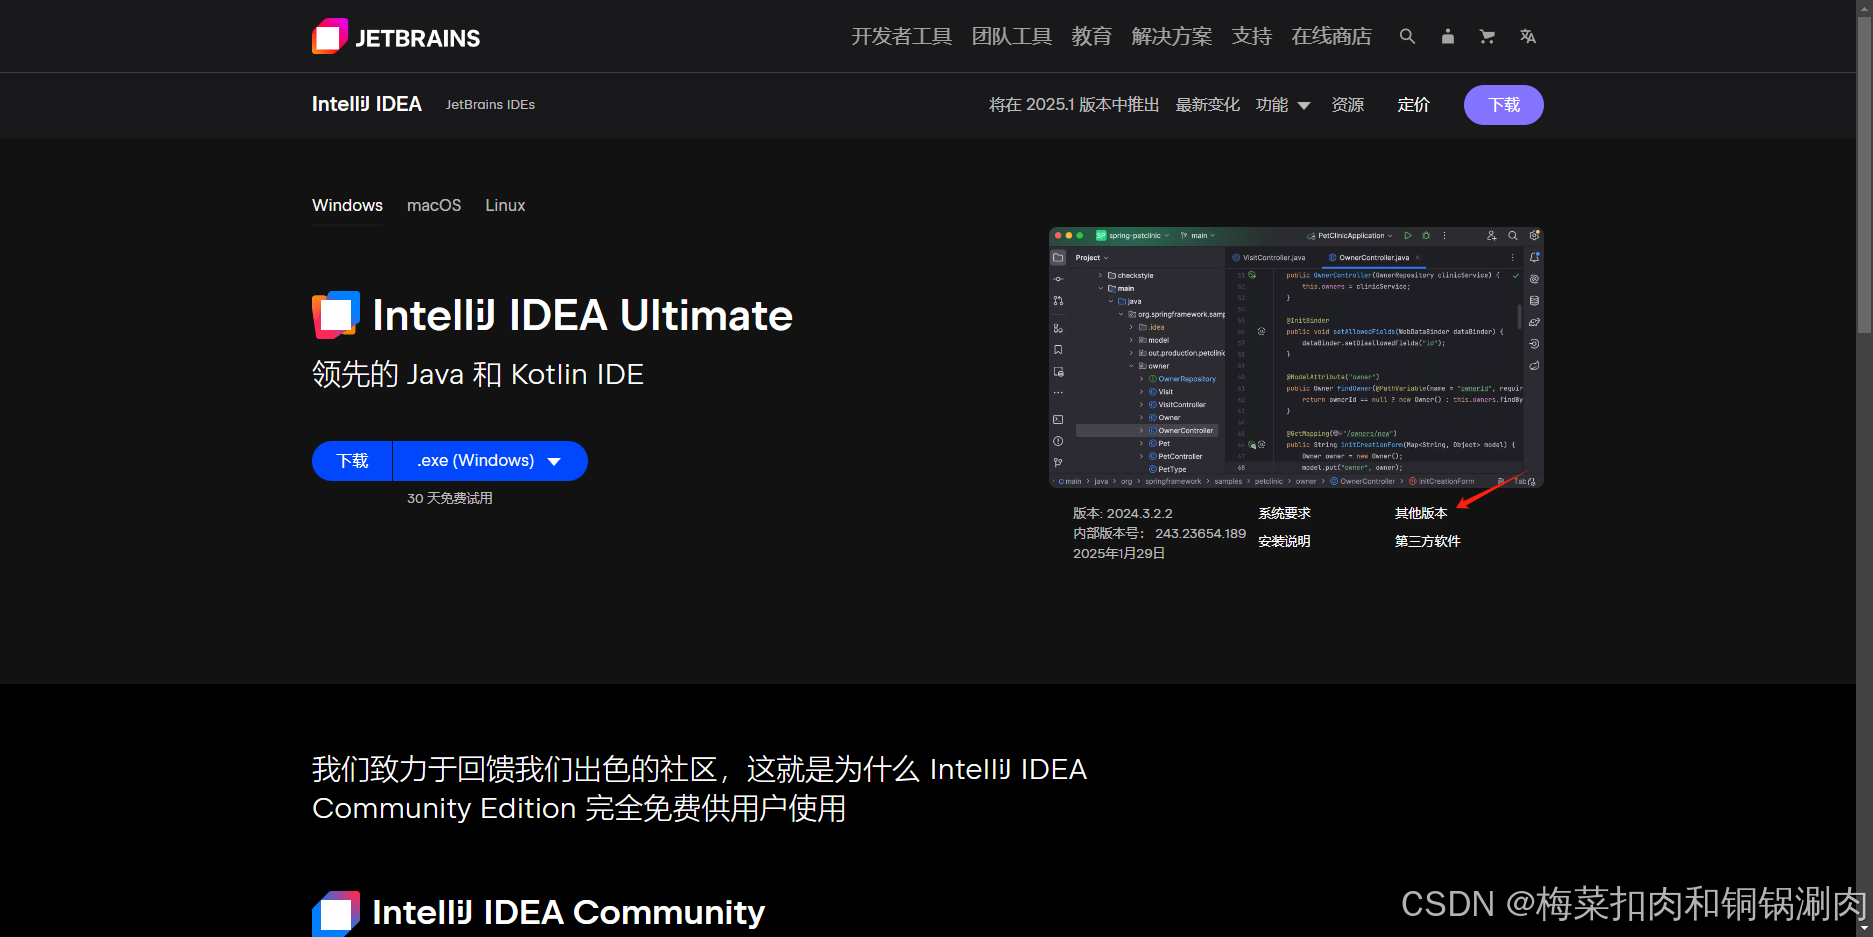The image size is (1873, 937).
Task: Open the JetBrains IDEs link
Action: coord(490,104)
